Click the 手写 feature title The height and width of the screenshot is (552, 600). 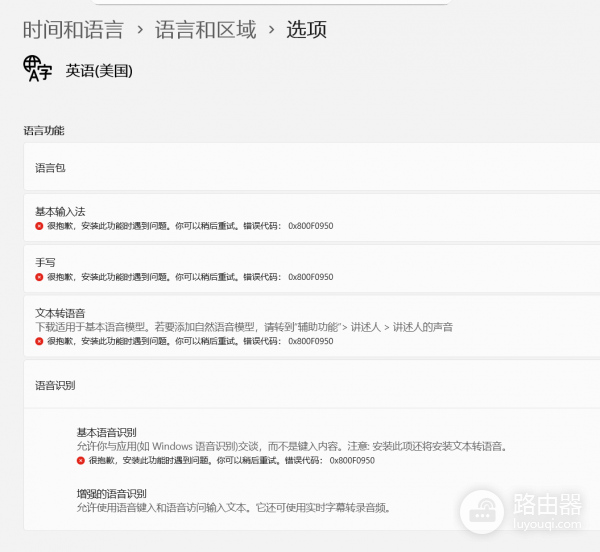(45, 262)
